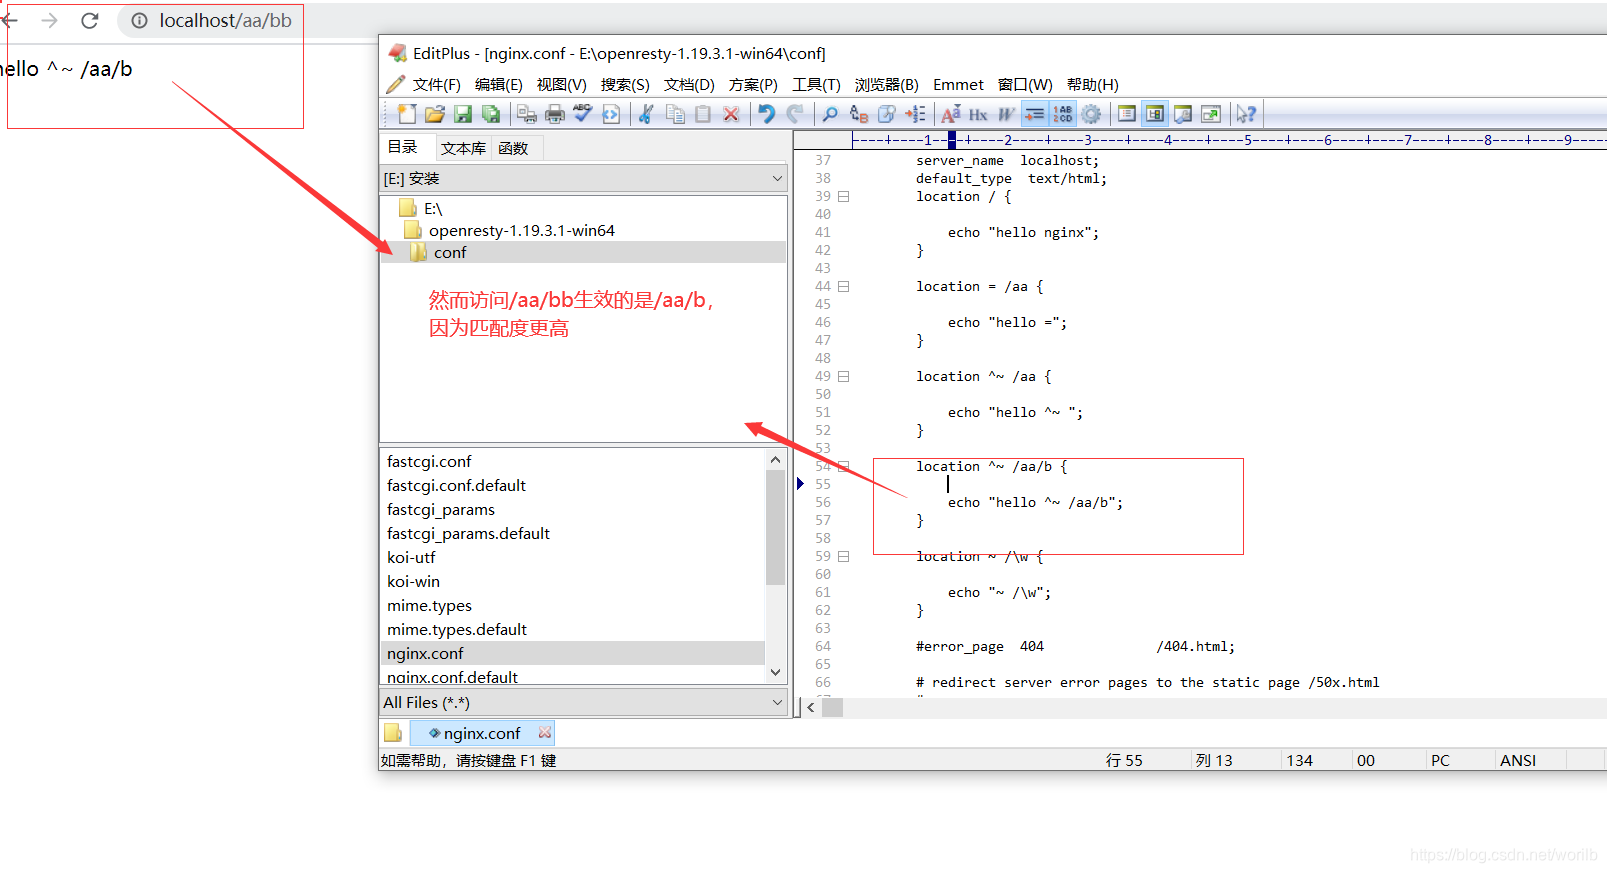This screenshot has height=873, width=1607.
Task: Select koi-utf in file list
Action: pyautogui.click(x=411, y=557)
